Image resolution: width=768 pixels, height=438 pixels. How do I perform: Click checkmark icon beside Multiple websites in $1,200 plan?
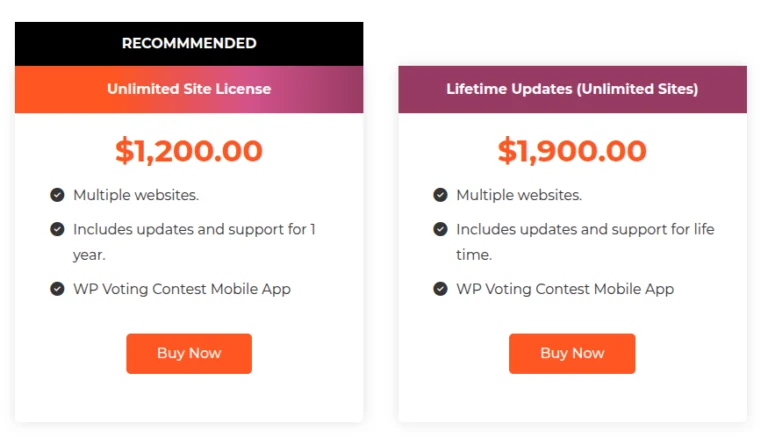click(58, 195)
